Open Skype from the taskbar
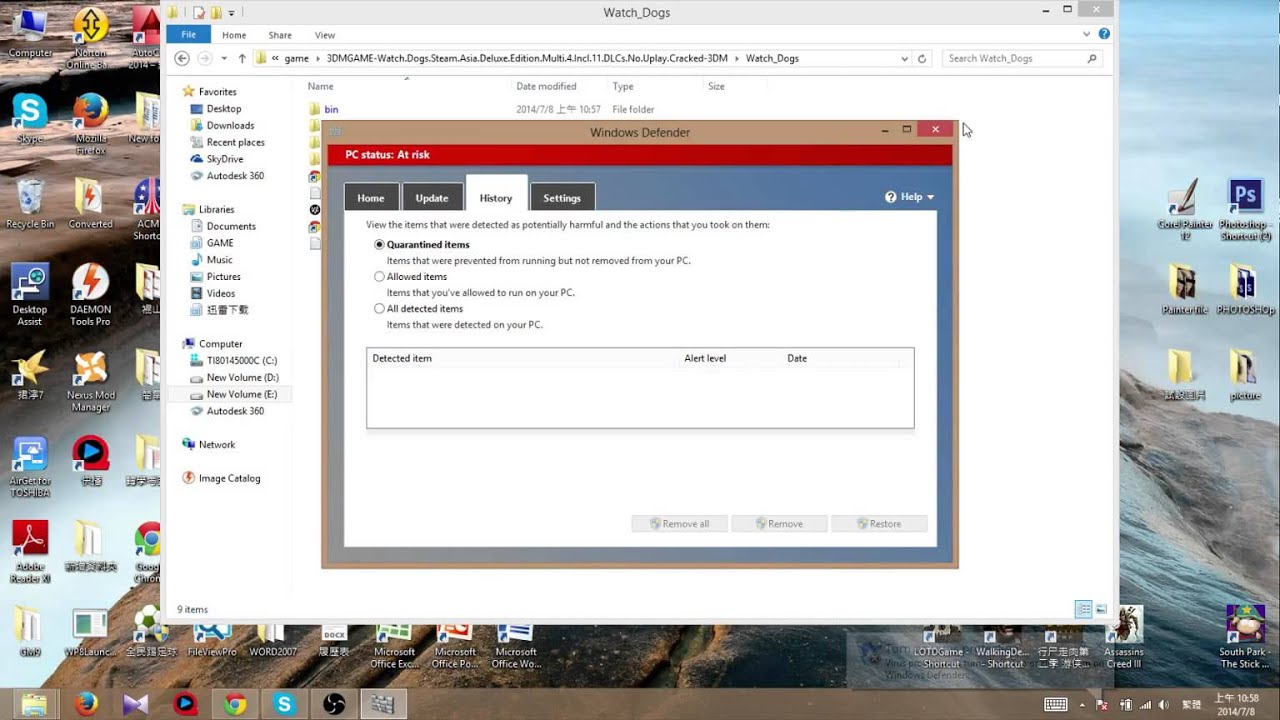The height and width of the screenshot is (720, 1280). pyautogui.click(x=284, y=704)
